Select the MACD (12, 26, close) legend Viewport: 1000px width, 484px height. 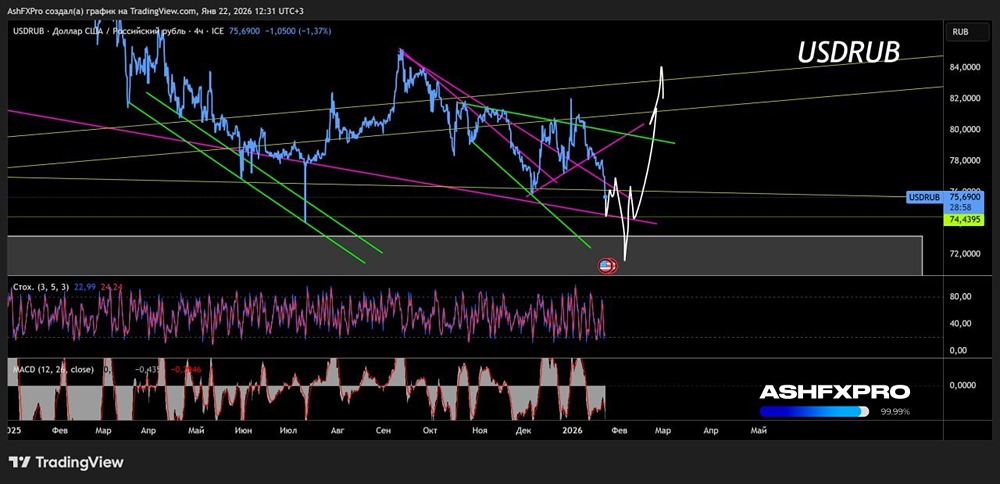tap(53, 369)
